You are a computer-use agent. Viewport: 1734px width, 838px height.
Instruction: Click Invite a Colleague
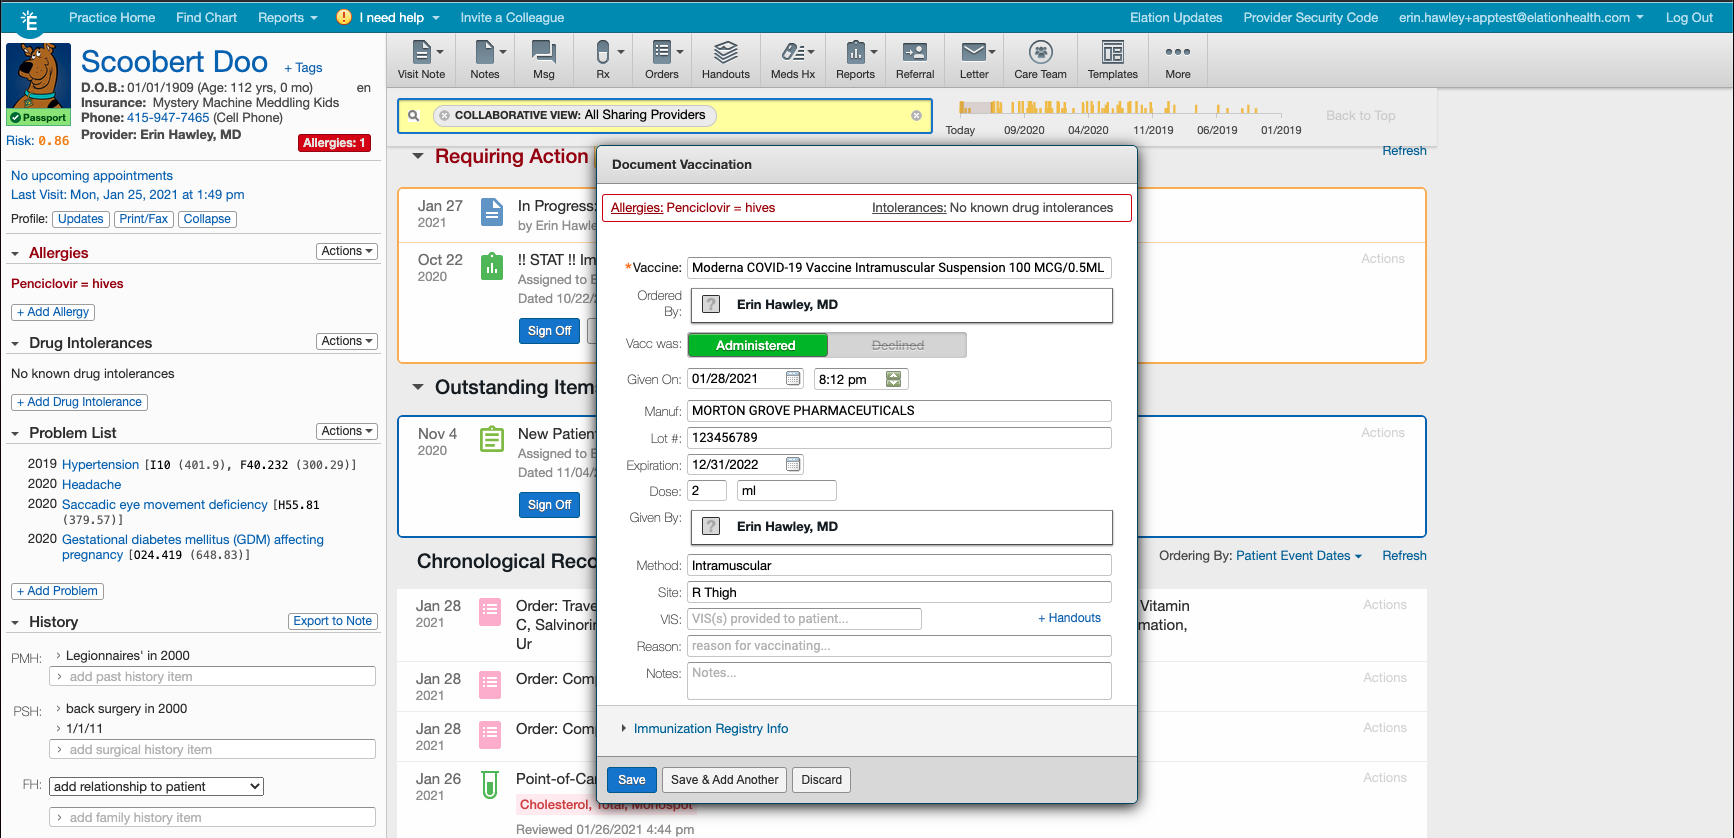click(x=512, y=17)
